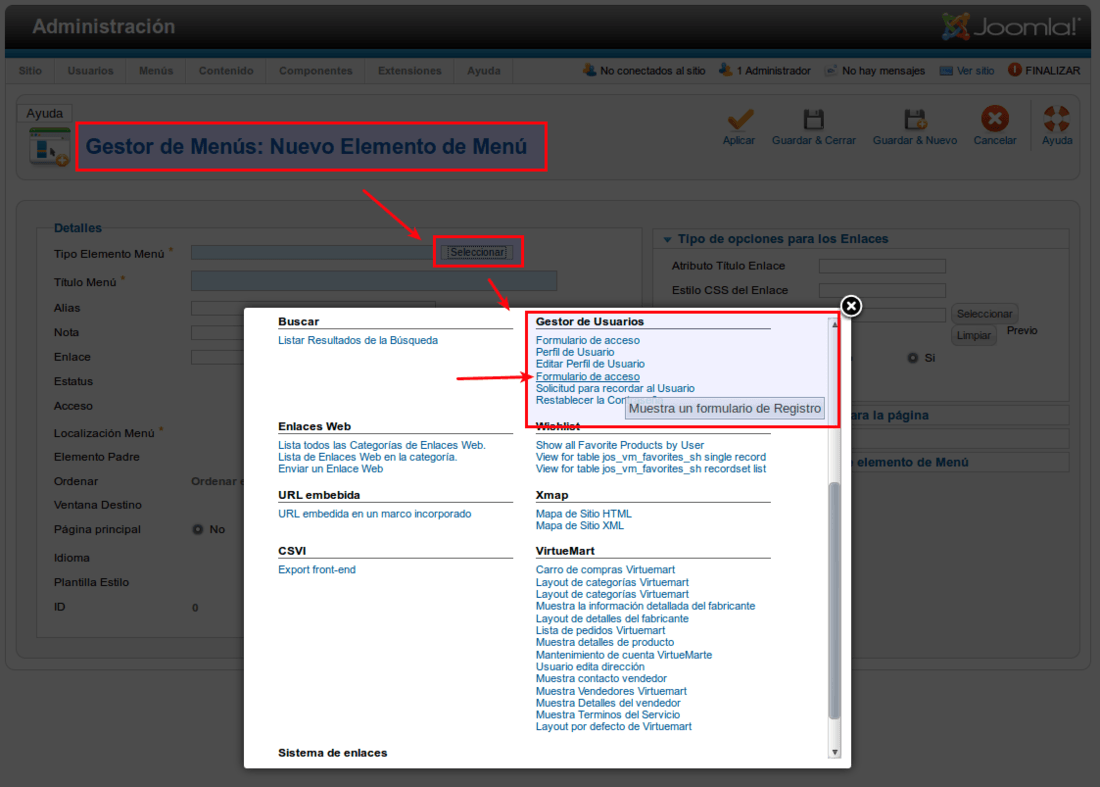Click the No hay mensajes icon

(831, 71)
